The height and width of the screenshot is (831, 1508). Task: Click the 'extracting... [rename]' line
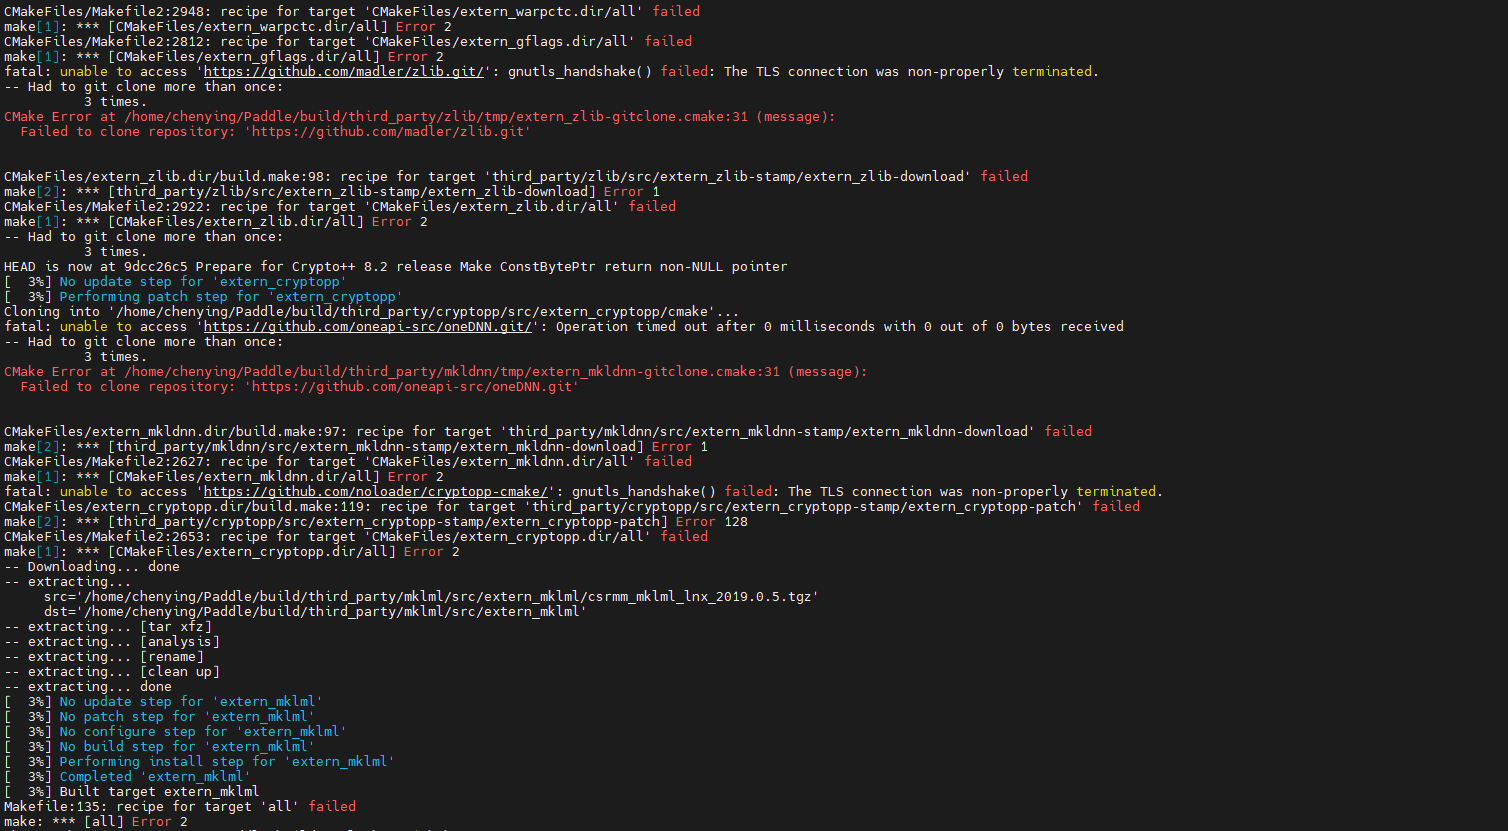(x=104, y=657)
